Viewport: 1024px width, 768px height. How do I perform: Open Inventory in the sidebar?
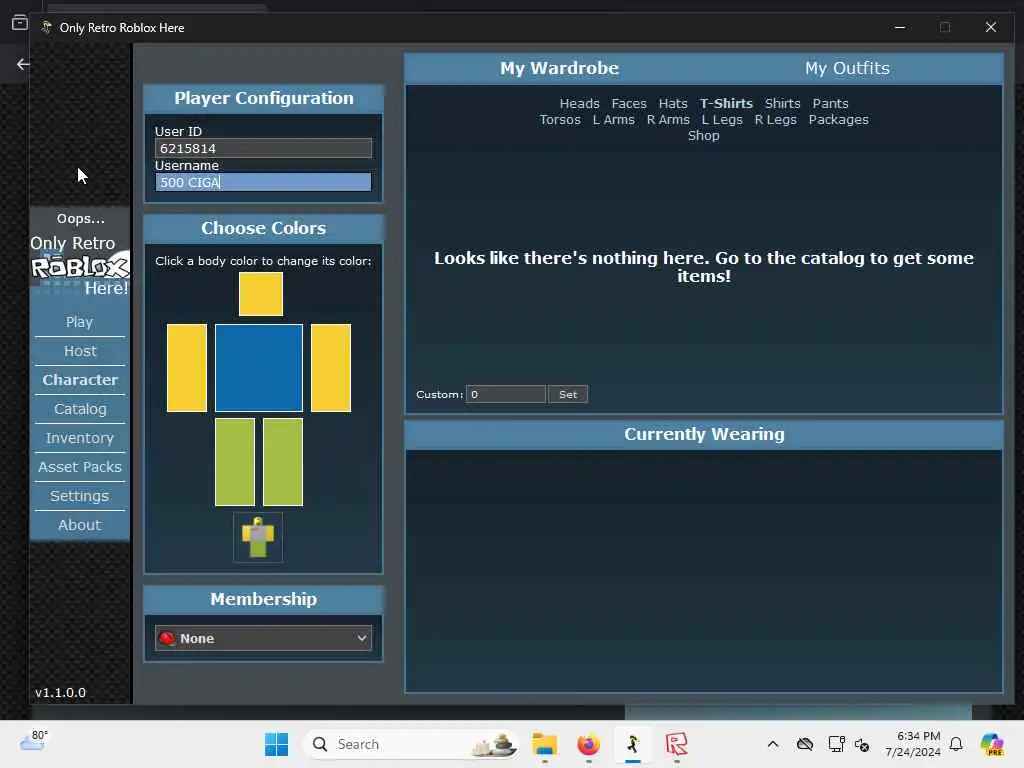pyautogui.click(x=80, y=438)
